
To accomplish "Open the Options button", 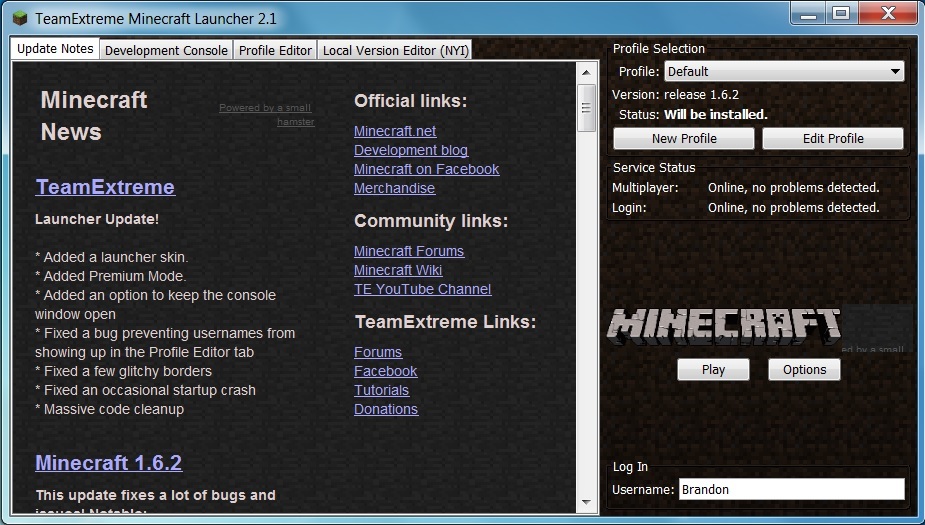I will point(804,370).
